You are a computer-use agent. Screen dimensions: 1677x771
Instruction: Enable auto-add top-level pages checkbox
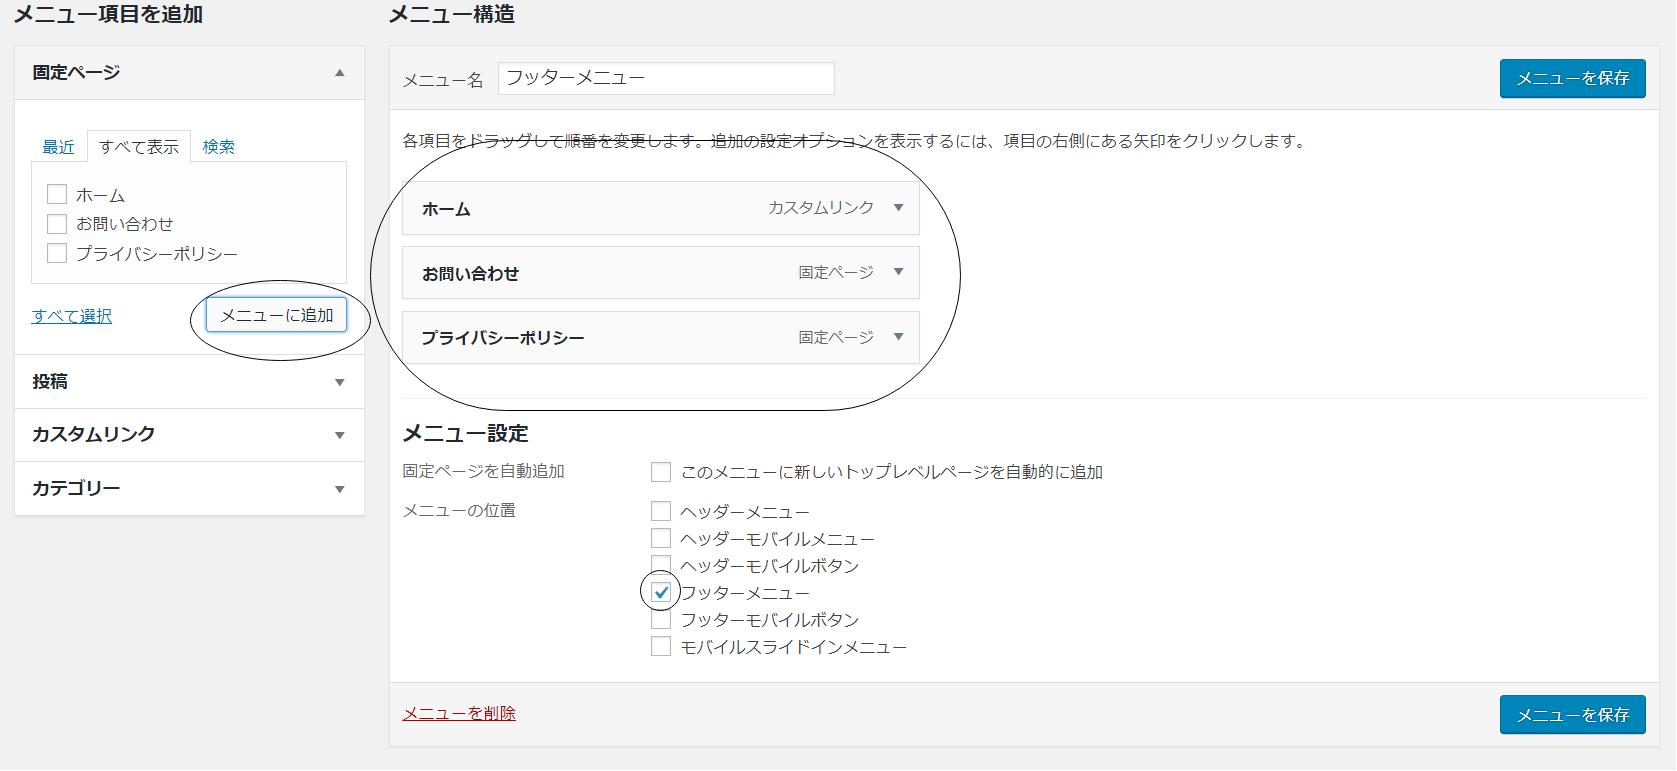point(661,472)
